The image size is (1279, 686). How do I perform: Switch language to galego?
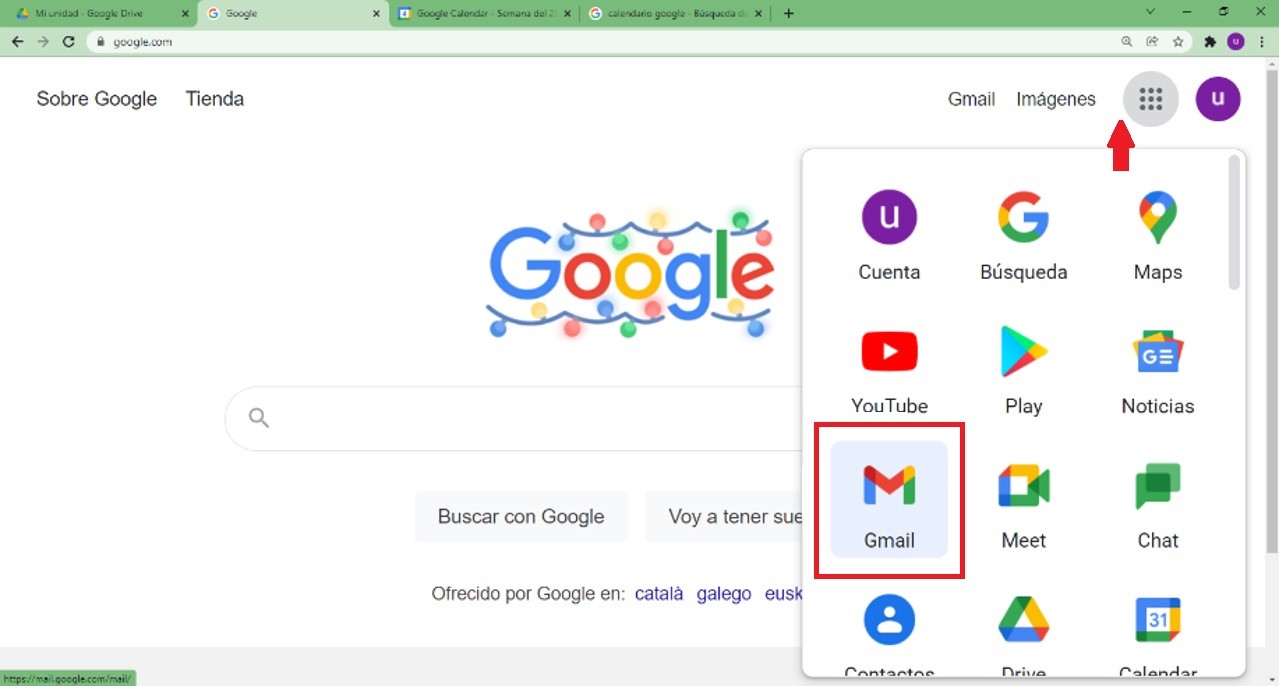tap(724, 594)
